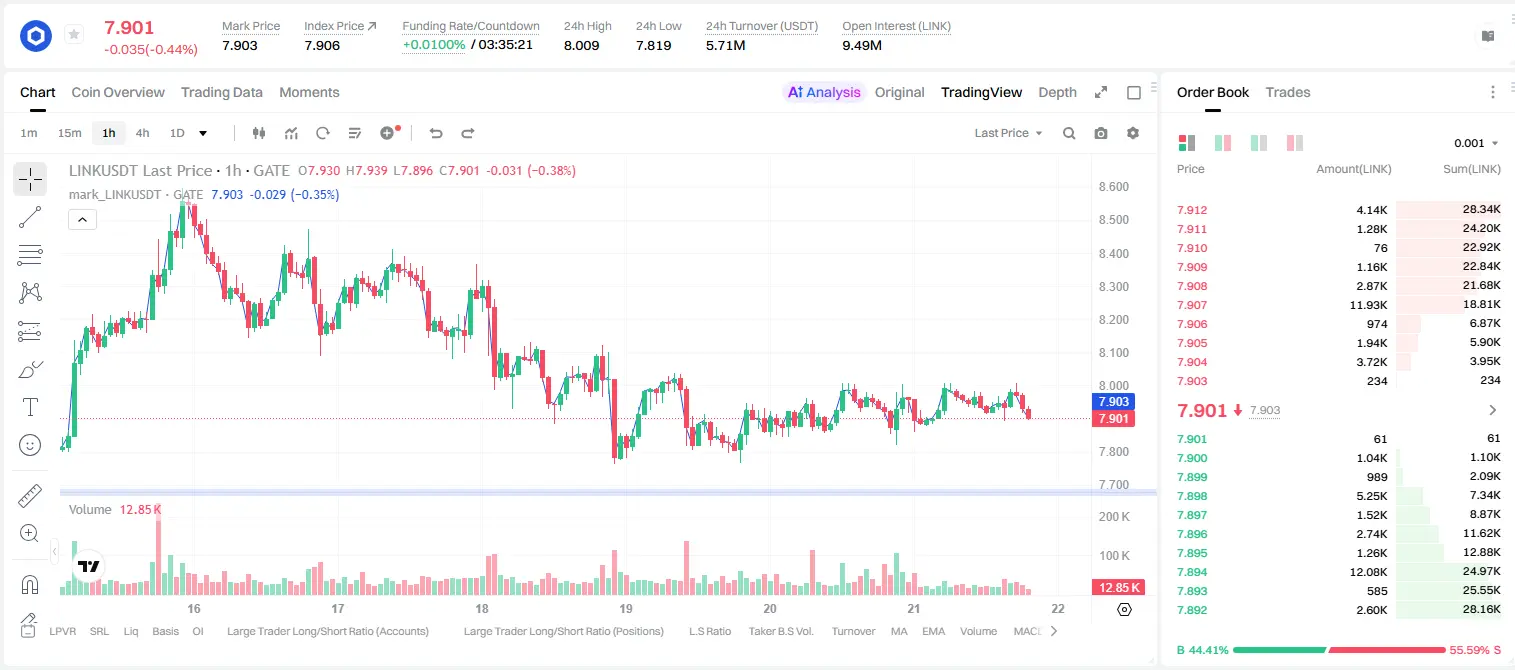Click the AI Analysis button
Image resolution: width=1515 pixels, height=670 pixels.
point(823,92)
